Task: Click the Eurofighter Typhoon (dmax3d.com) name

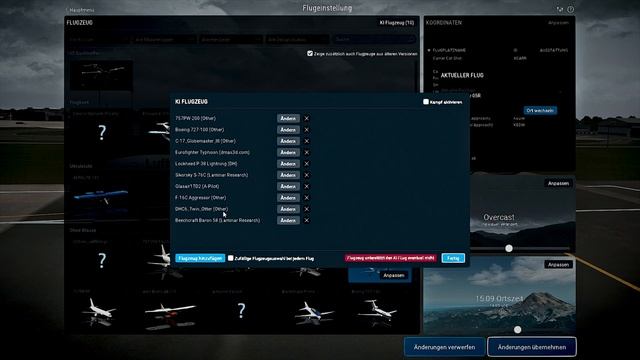Action: [212, 152]
